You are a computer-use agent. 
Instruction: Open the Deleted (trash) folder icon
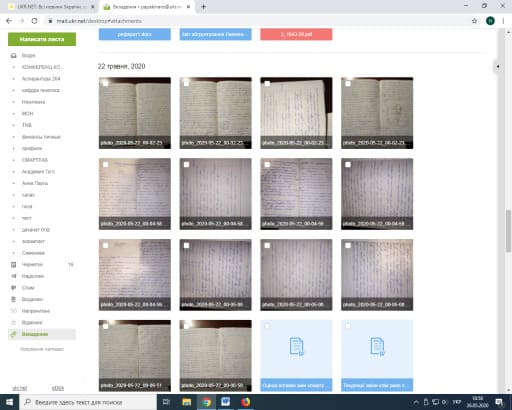(x=14, y=299)
